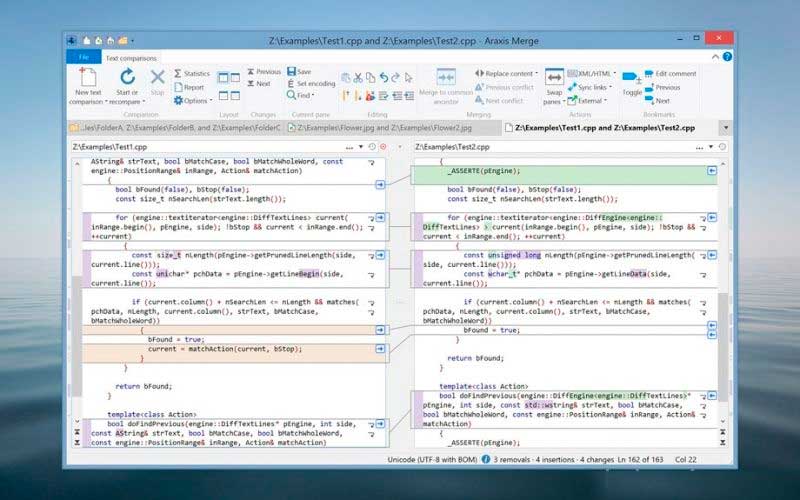This screenshot has height=500, width=800.
Task: Click the Copy icon in Editing group
Action: [371, 78]
